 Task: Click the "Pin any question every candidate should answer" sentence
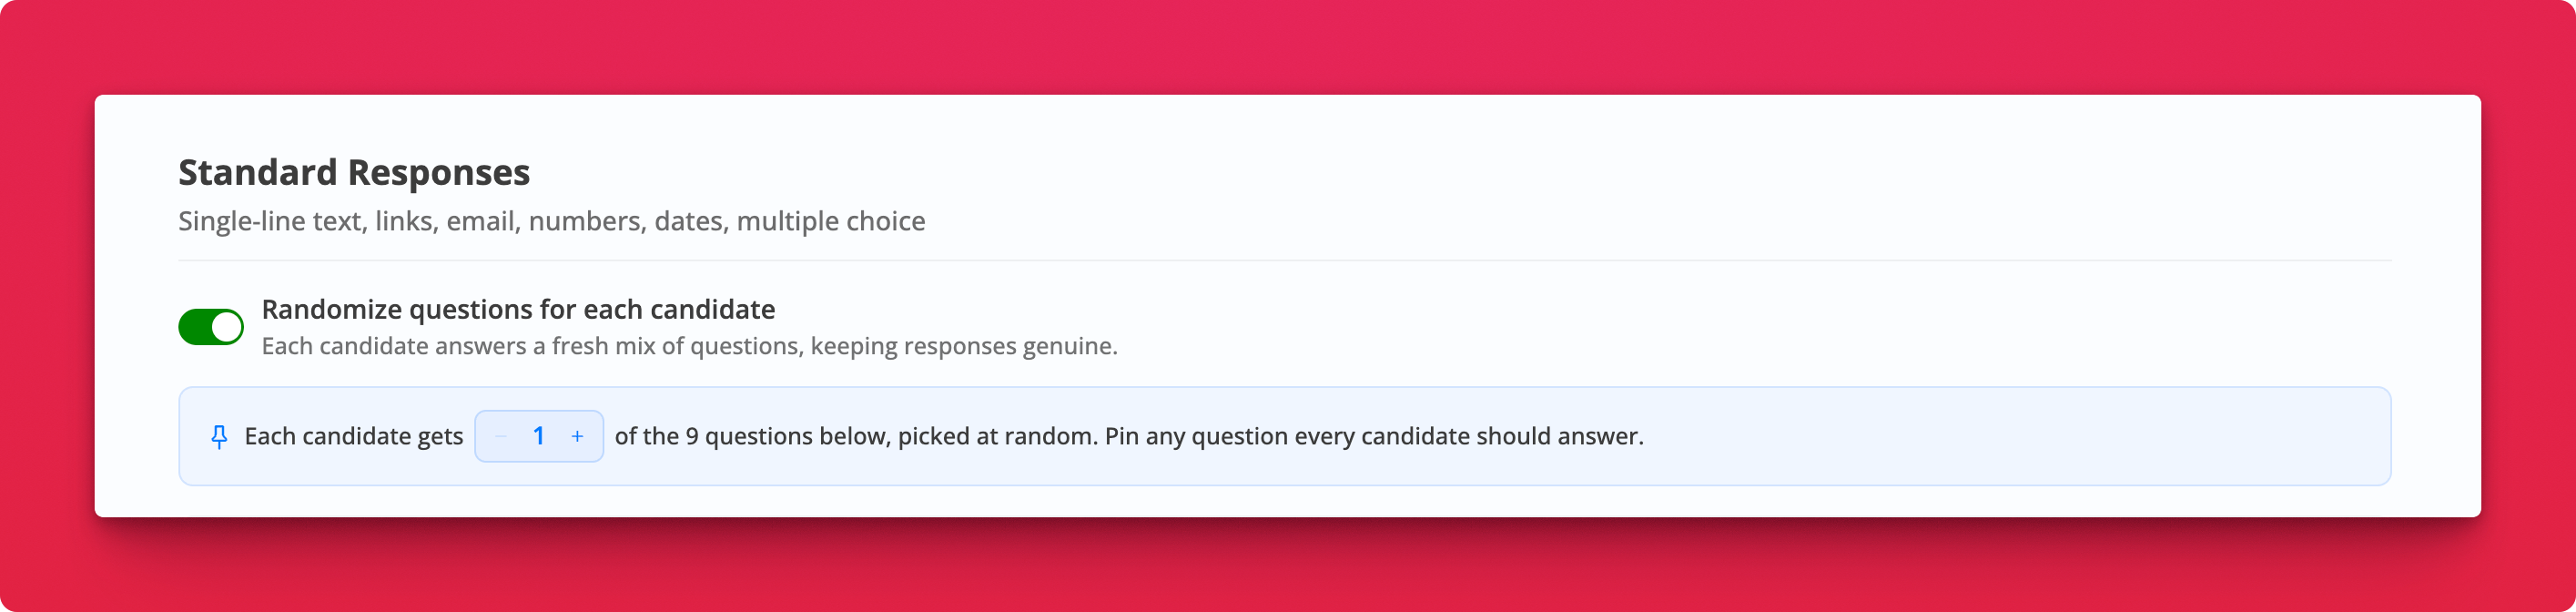(x=1374, y=436)
